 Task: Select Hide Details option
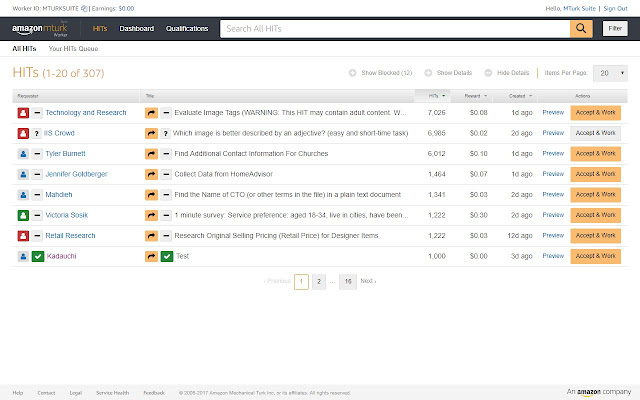tap(507, 73)
